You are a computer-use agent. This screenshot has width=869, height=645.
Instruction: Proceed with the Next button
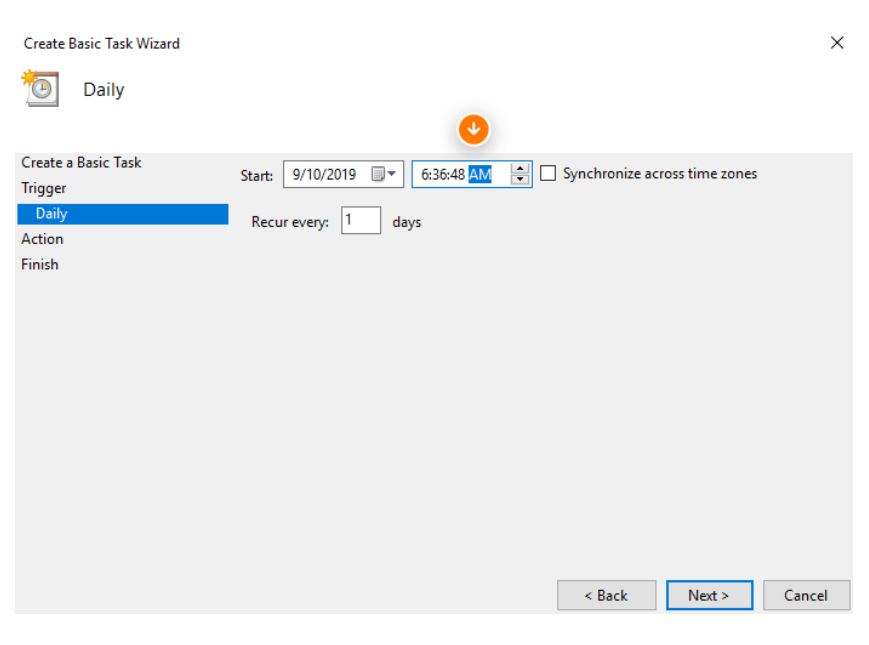[x=709, y=595]
